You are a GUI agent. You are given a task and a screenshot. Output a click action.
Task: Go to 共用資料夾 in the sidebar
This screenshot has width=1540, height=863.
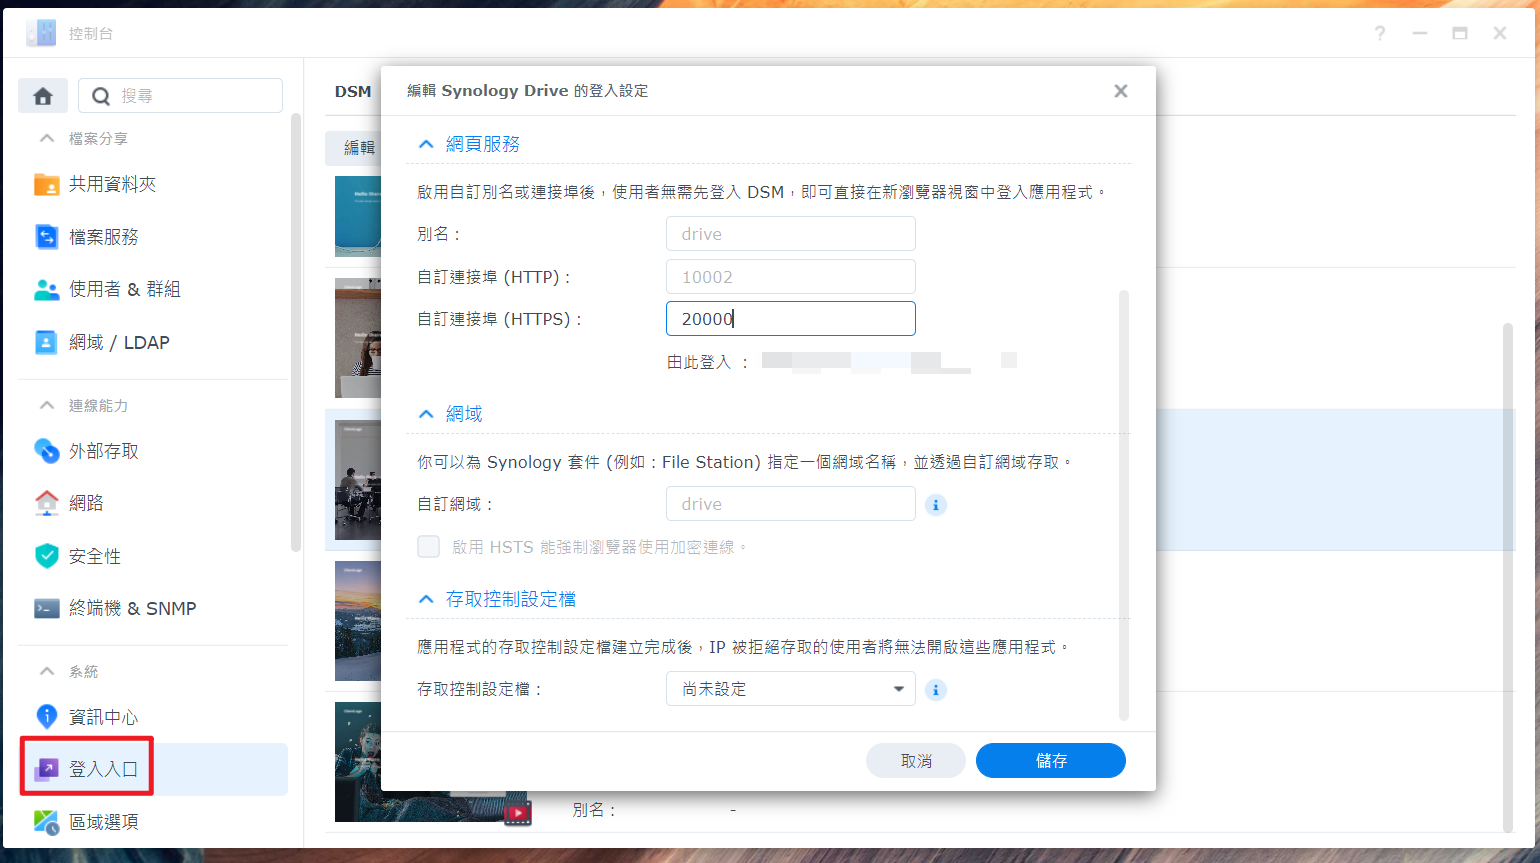[153, 184]
